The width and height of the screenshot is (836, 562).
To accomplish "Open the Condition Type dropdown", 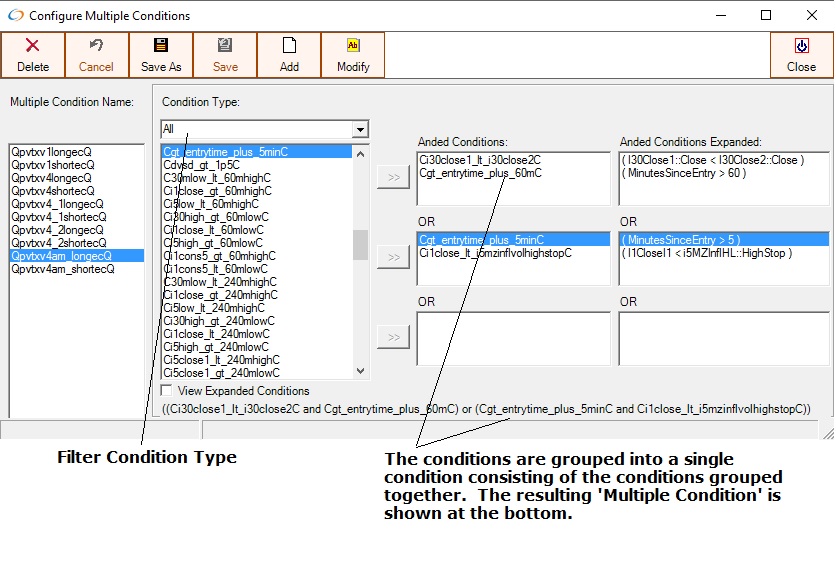I will click(x=360, y=129).
